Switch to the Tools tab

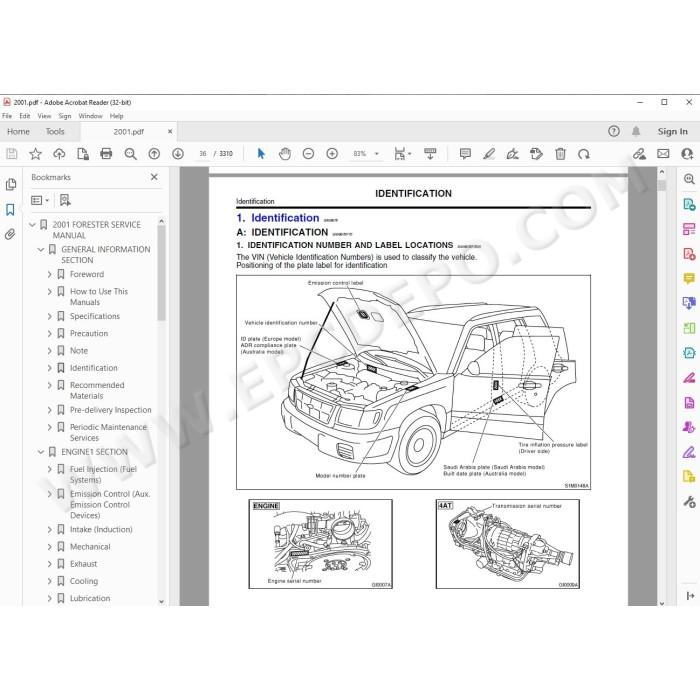pos(55,132)
